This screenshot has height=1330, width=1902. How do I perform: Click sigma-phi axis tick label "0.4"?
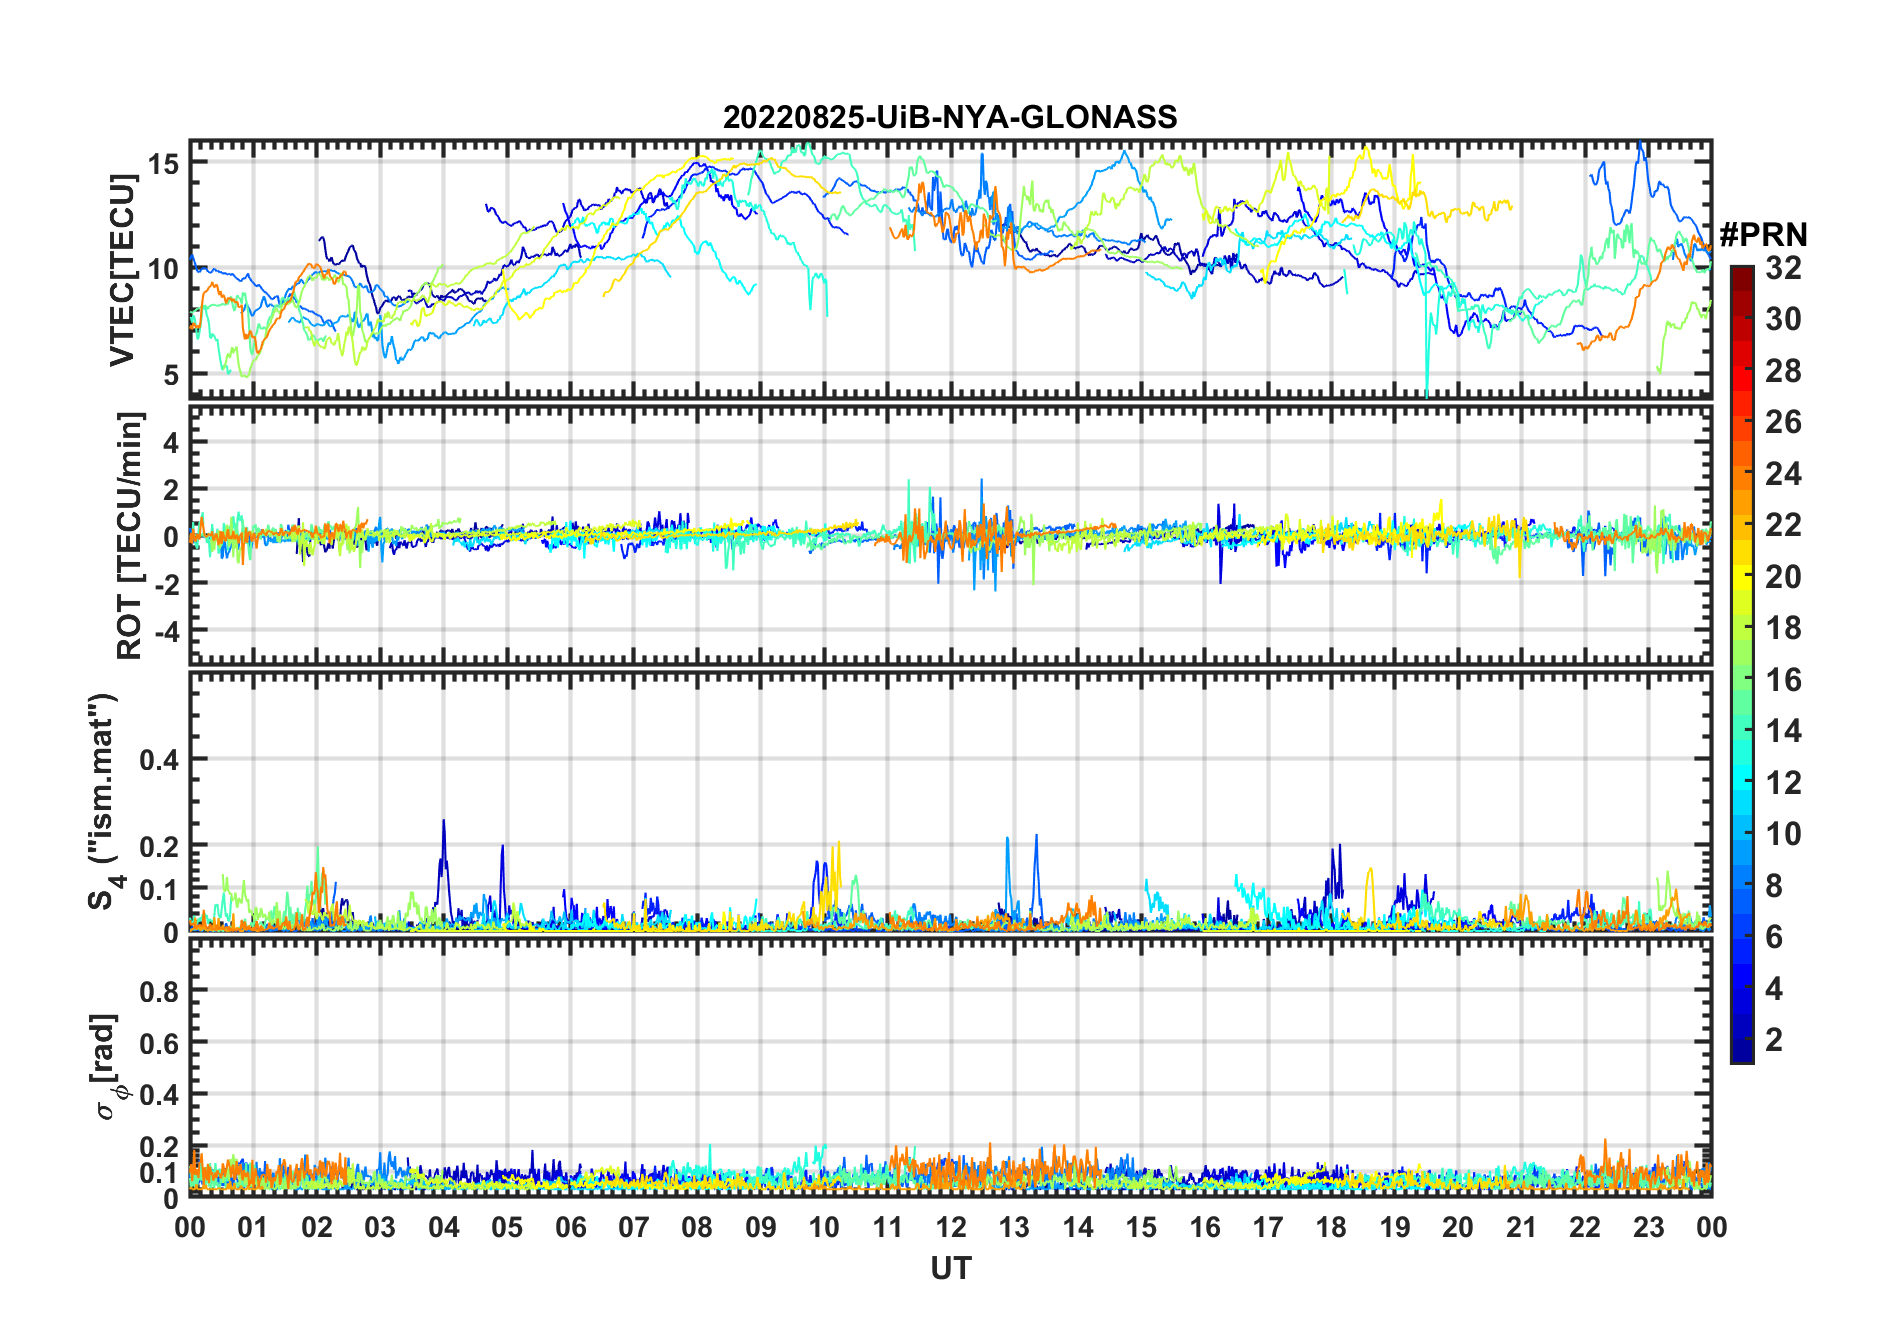click(x=160, y=1095)
